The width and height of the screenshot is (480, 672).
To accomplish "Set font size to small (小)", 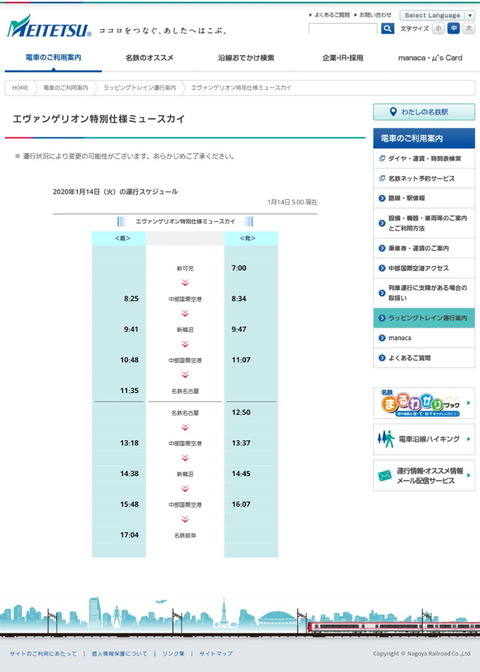I will pos(438,28).
